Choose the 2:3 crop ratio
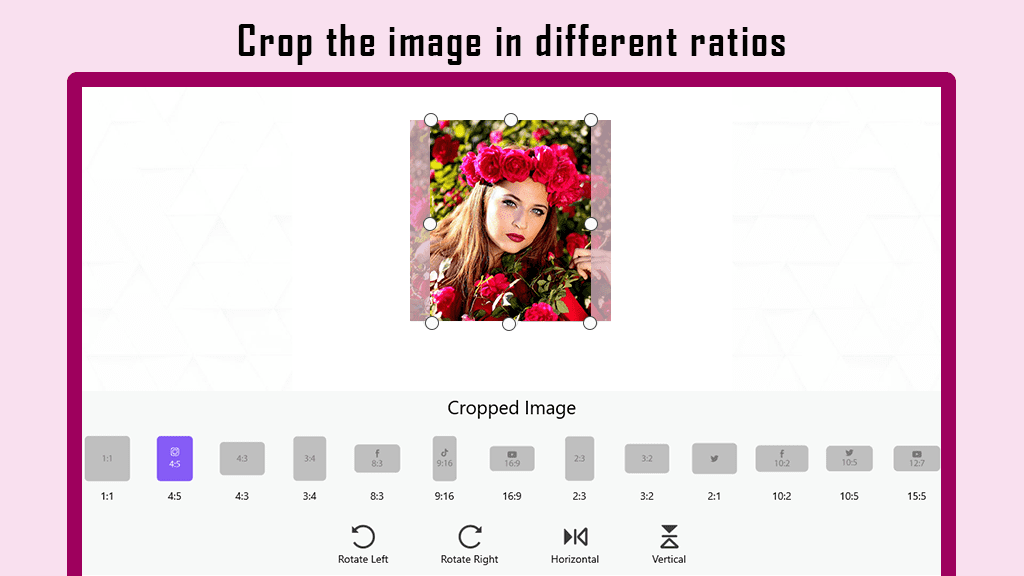 [x=579, y=458]
